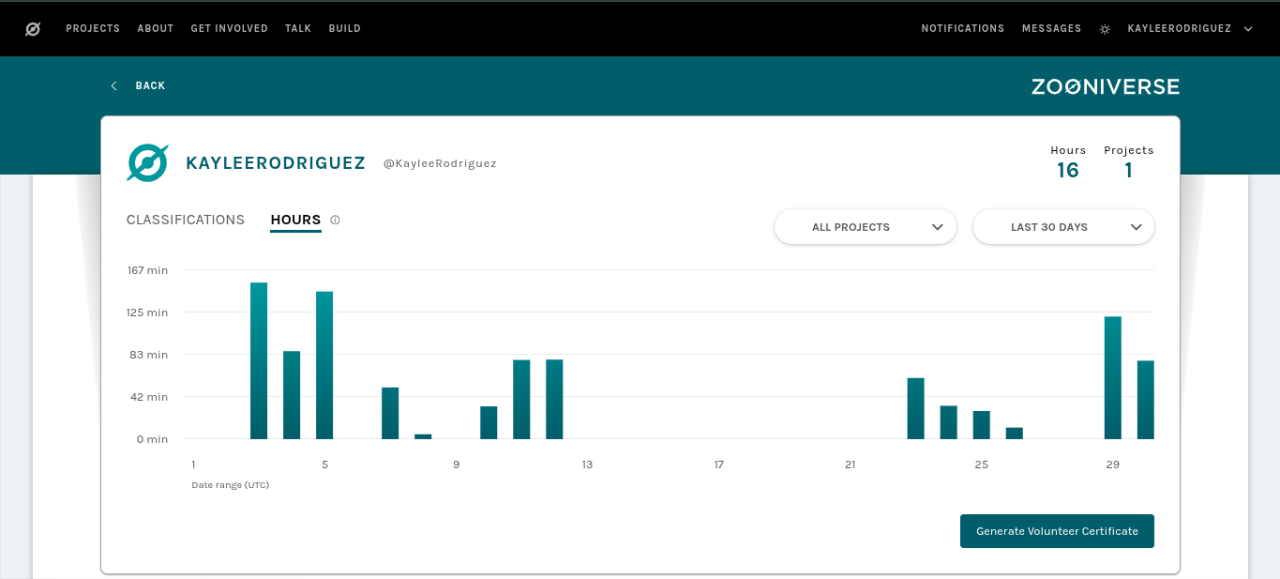Click the chart bar for day 29
Viewport: 1280px width, 579px height.
click(x=1112, y=378)
